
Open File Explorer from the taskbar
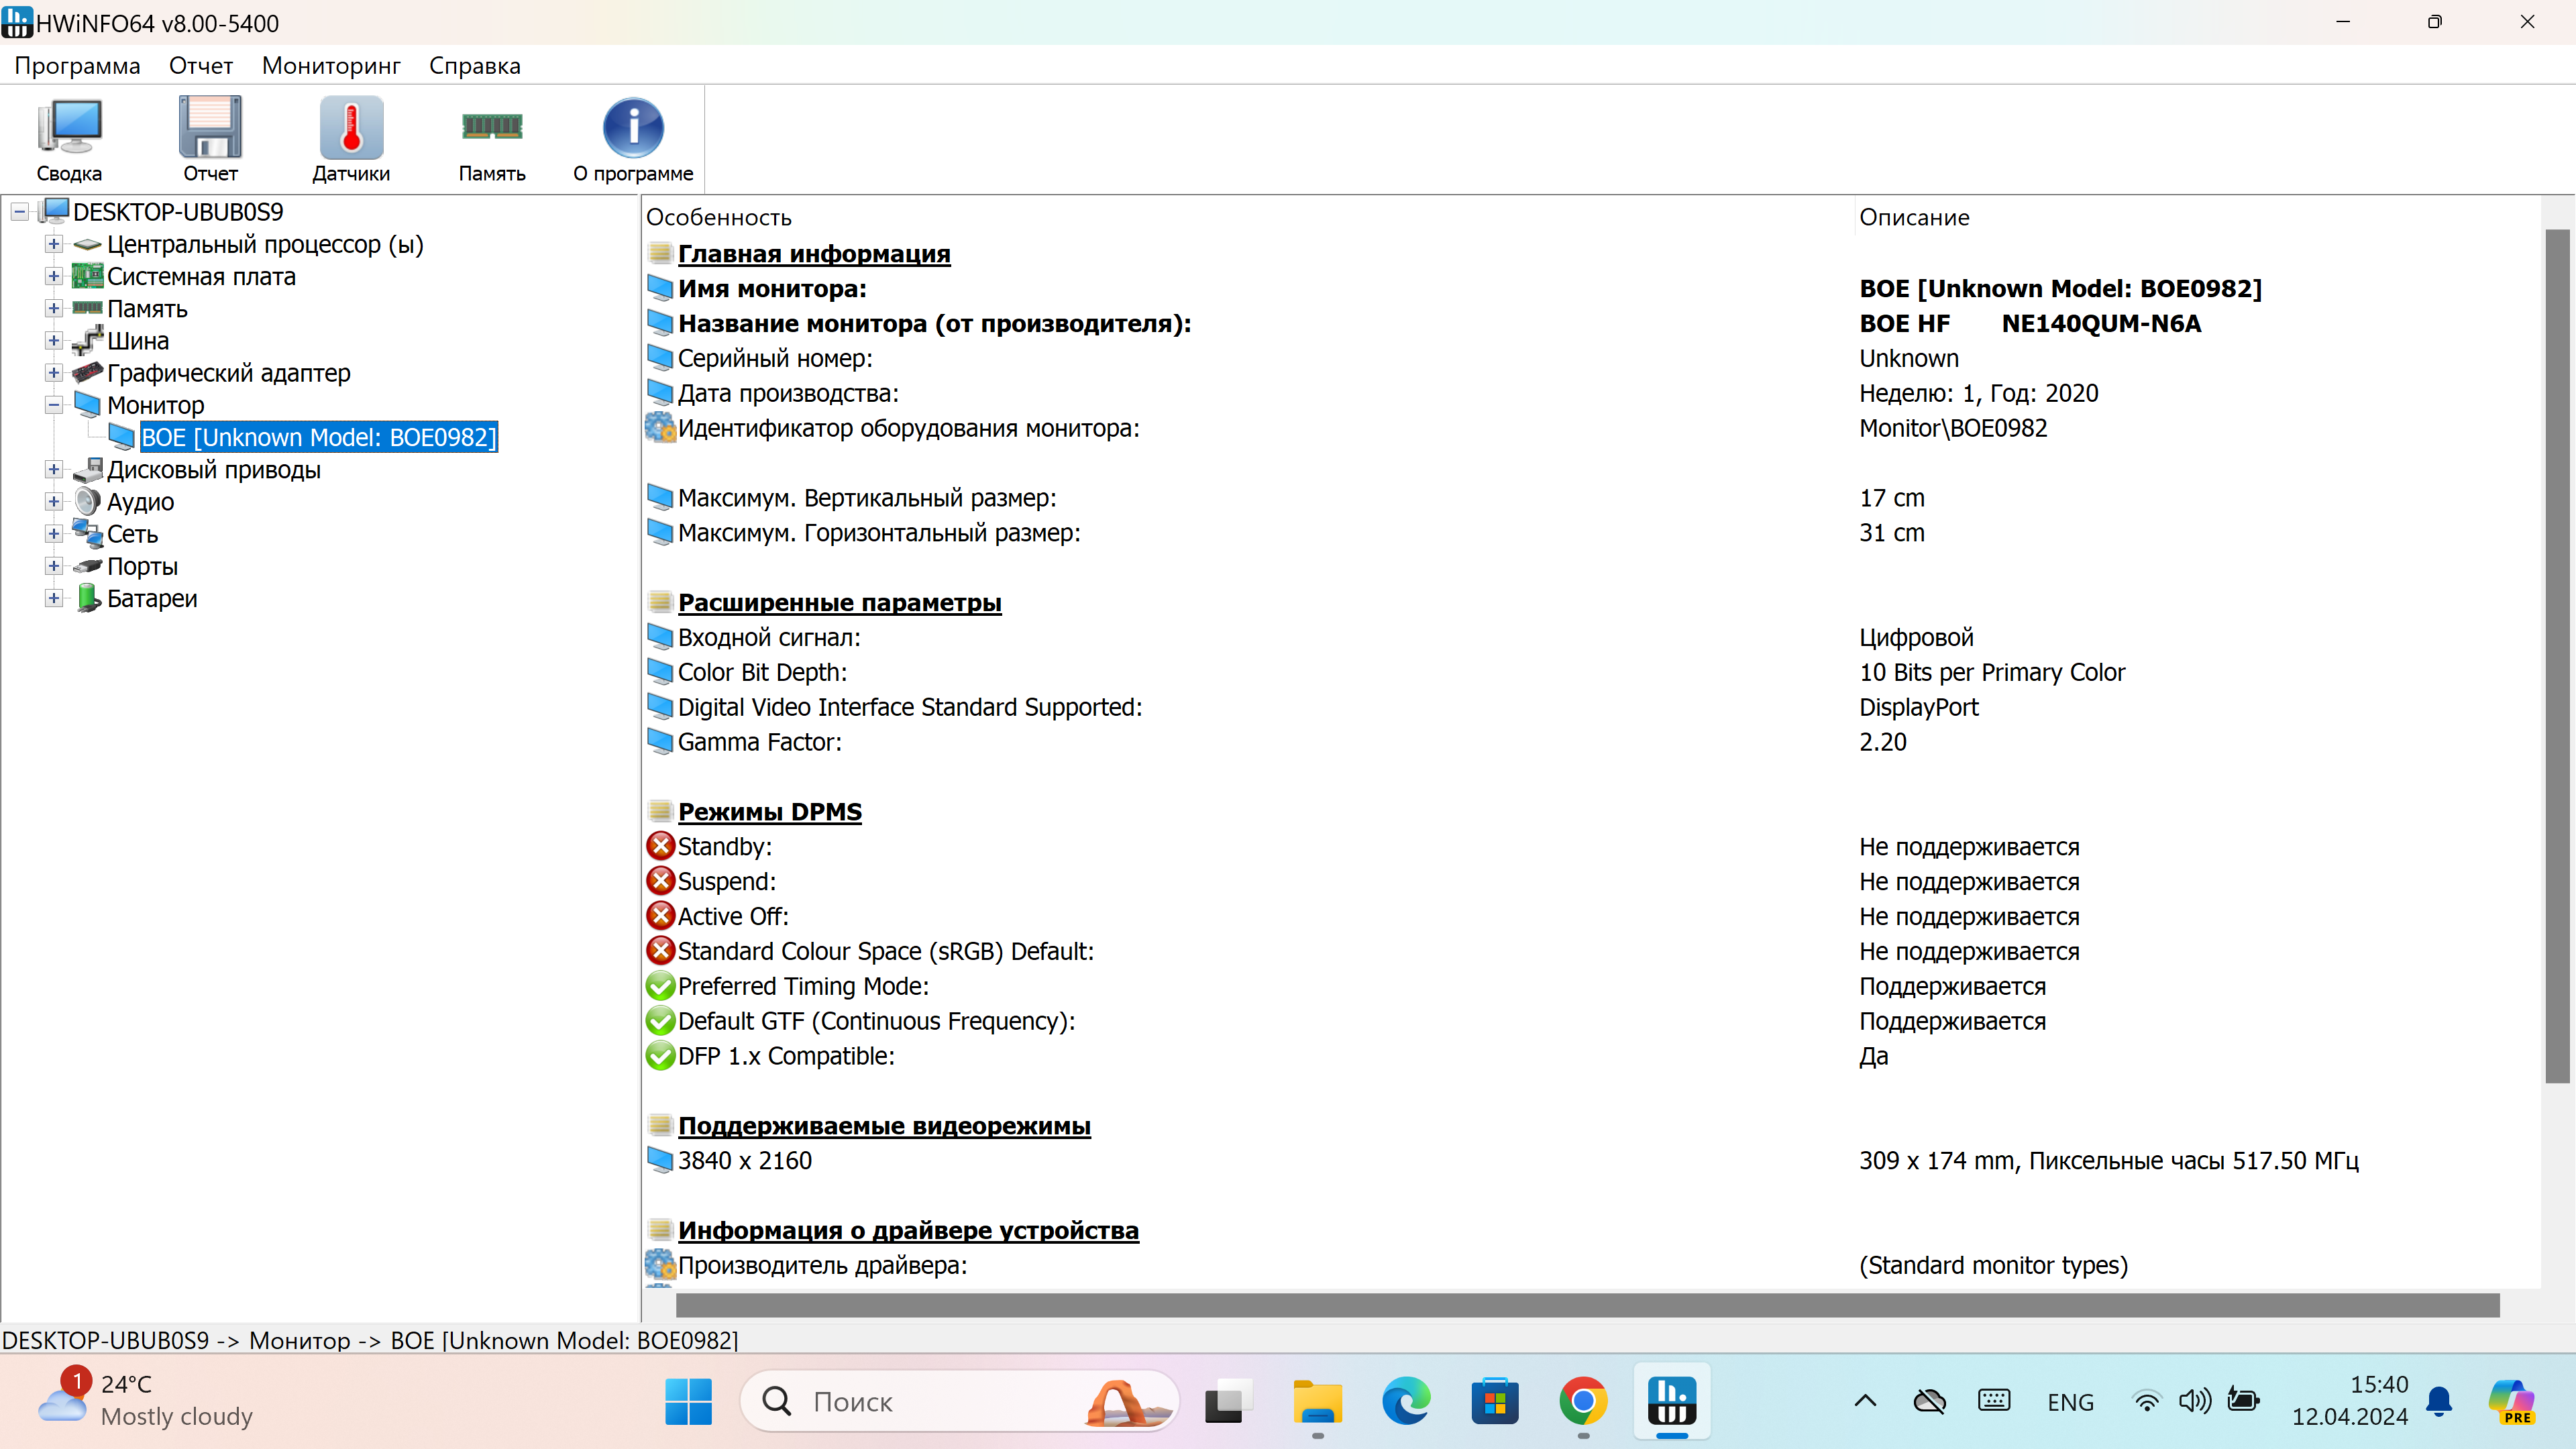coord(1318,1401)
